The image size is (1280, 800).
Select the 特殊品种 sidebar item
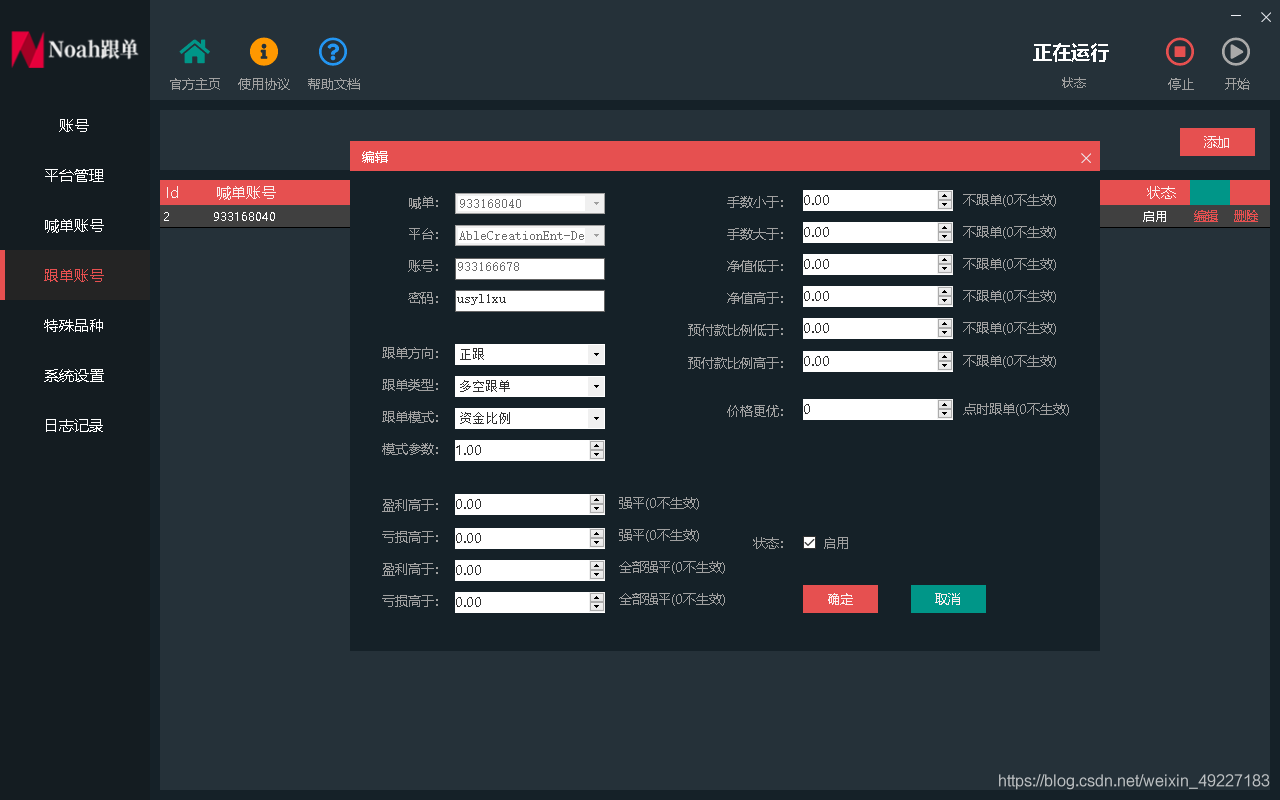(x=75, y=325)
